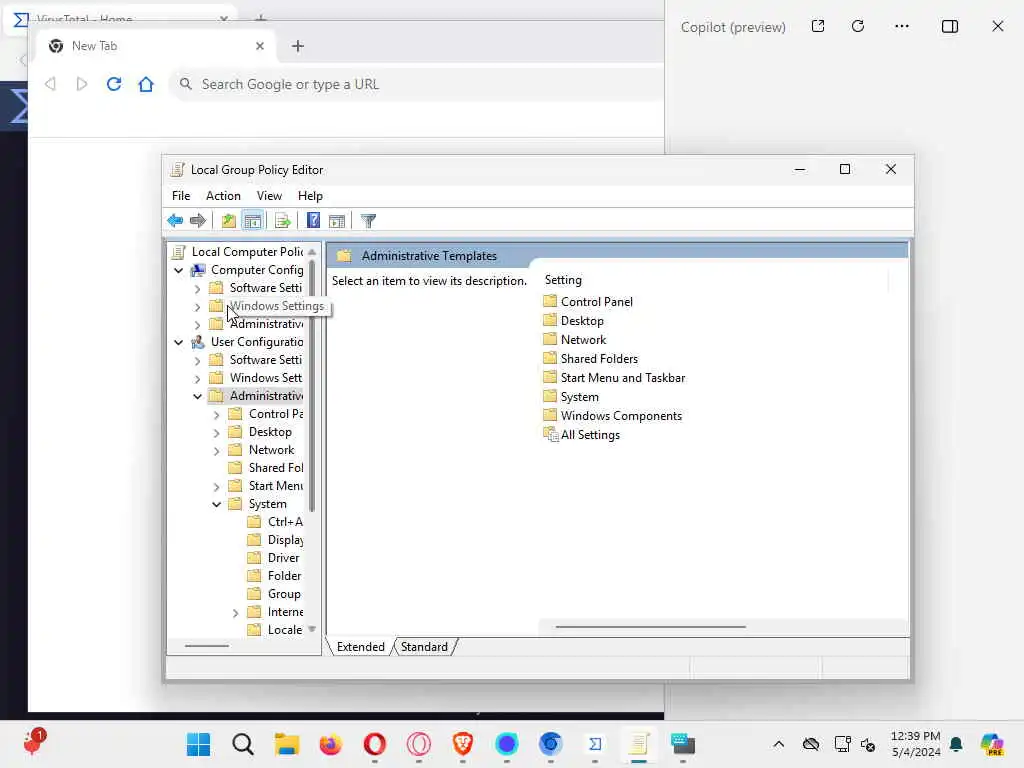The image size is (1024, 768).
Task: Expand the Desktop tree node
Action: [216, 432]
